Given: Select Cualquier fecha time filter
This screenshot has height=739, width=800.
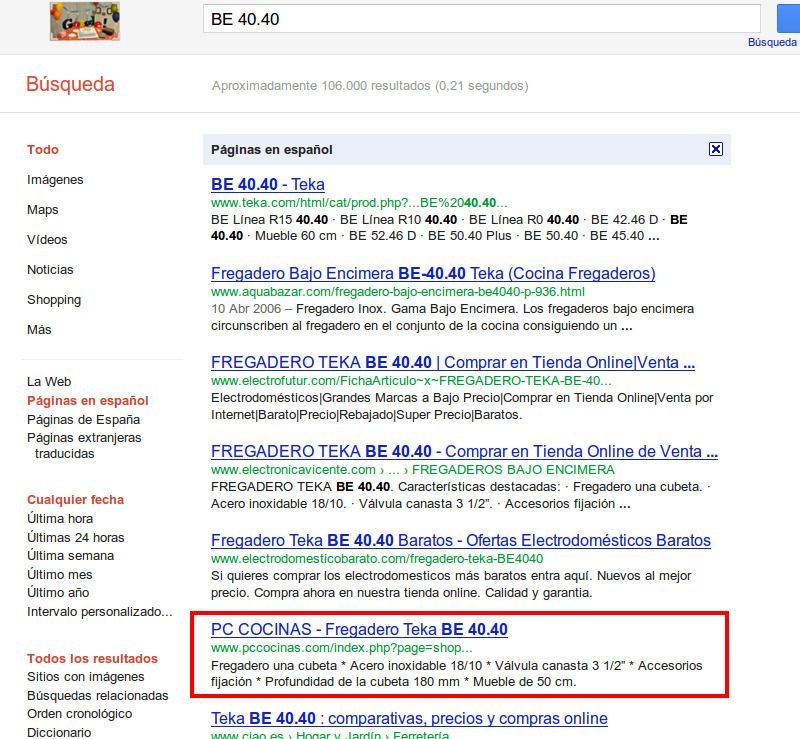Looking at the screenshot, I should [76, 500].
